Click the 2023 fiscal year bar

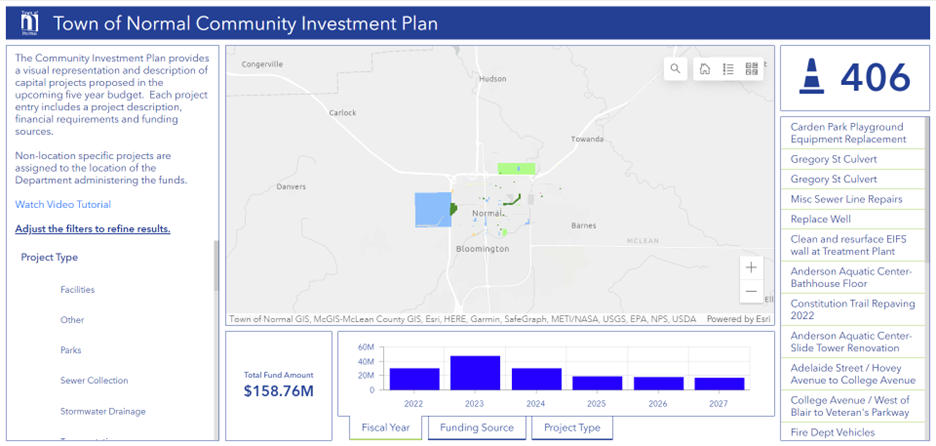click(475, 373)
